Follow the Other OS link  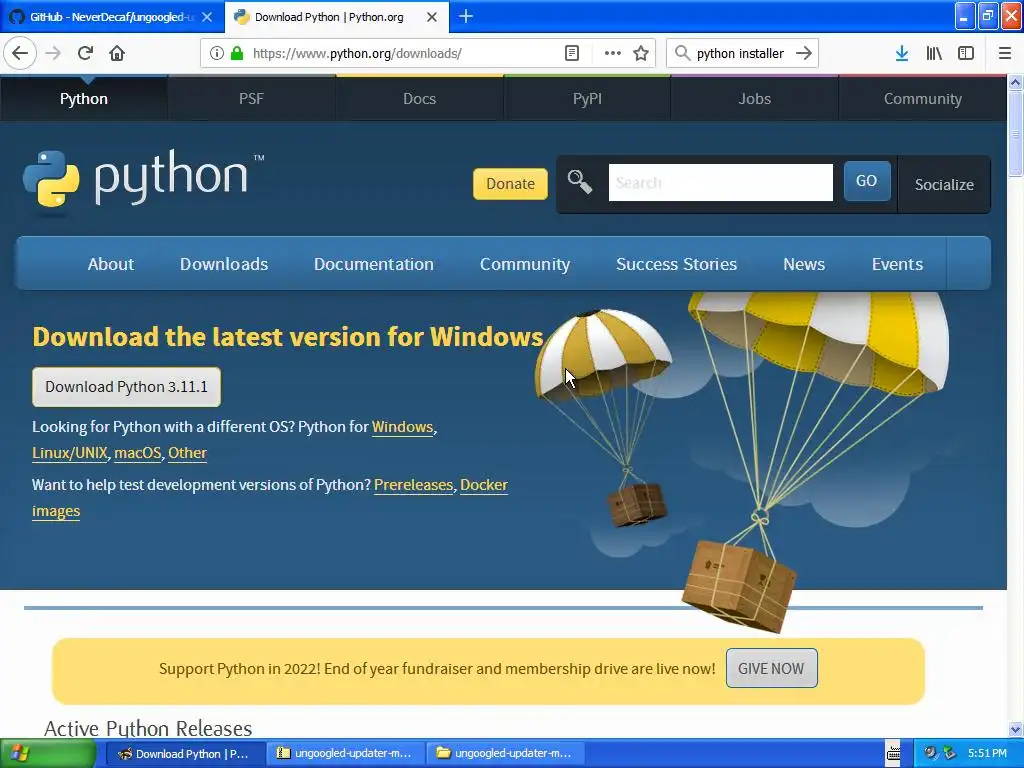(187, 453)
